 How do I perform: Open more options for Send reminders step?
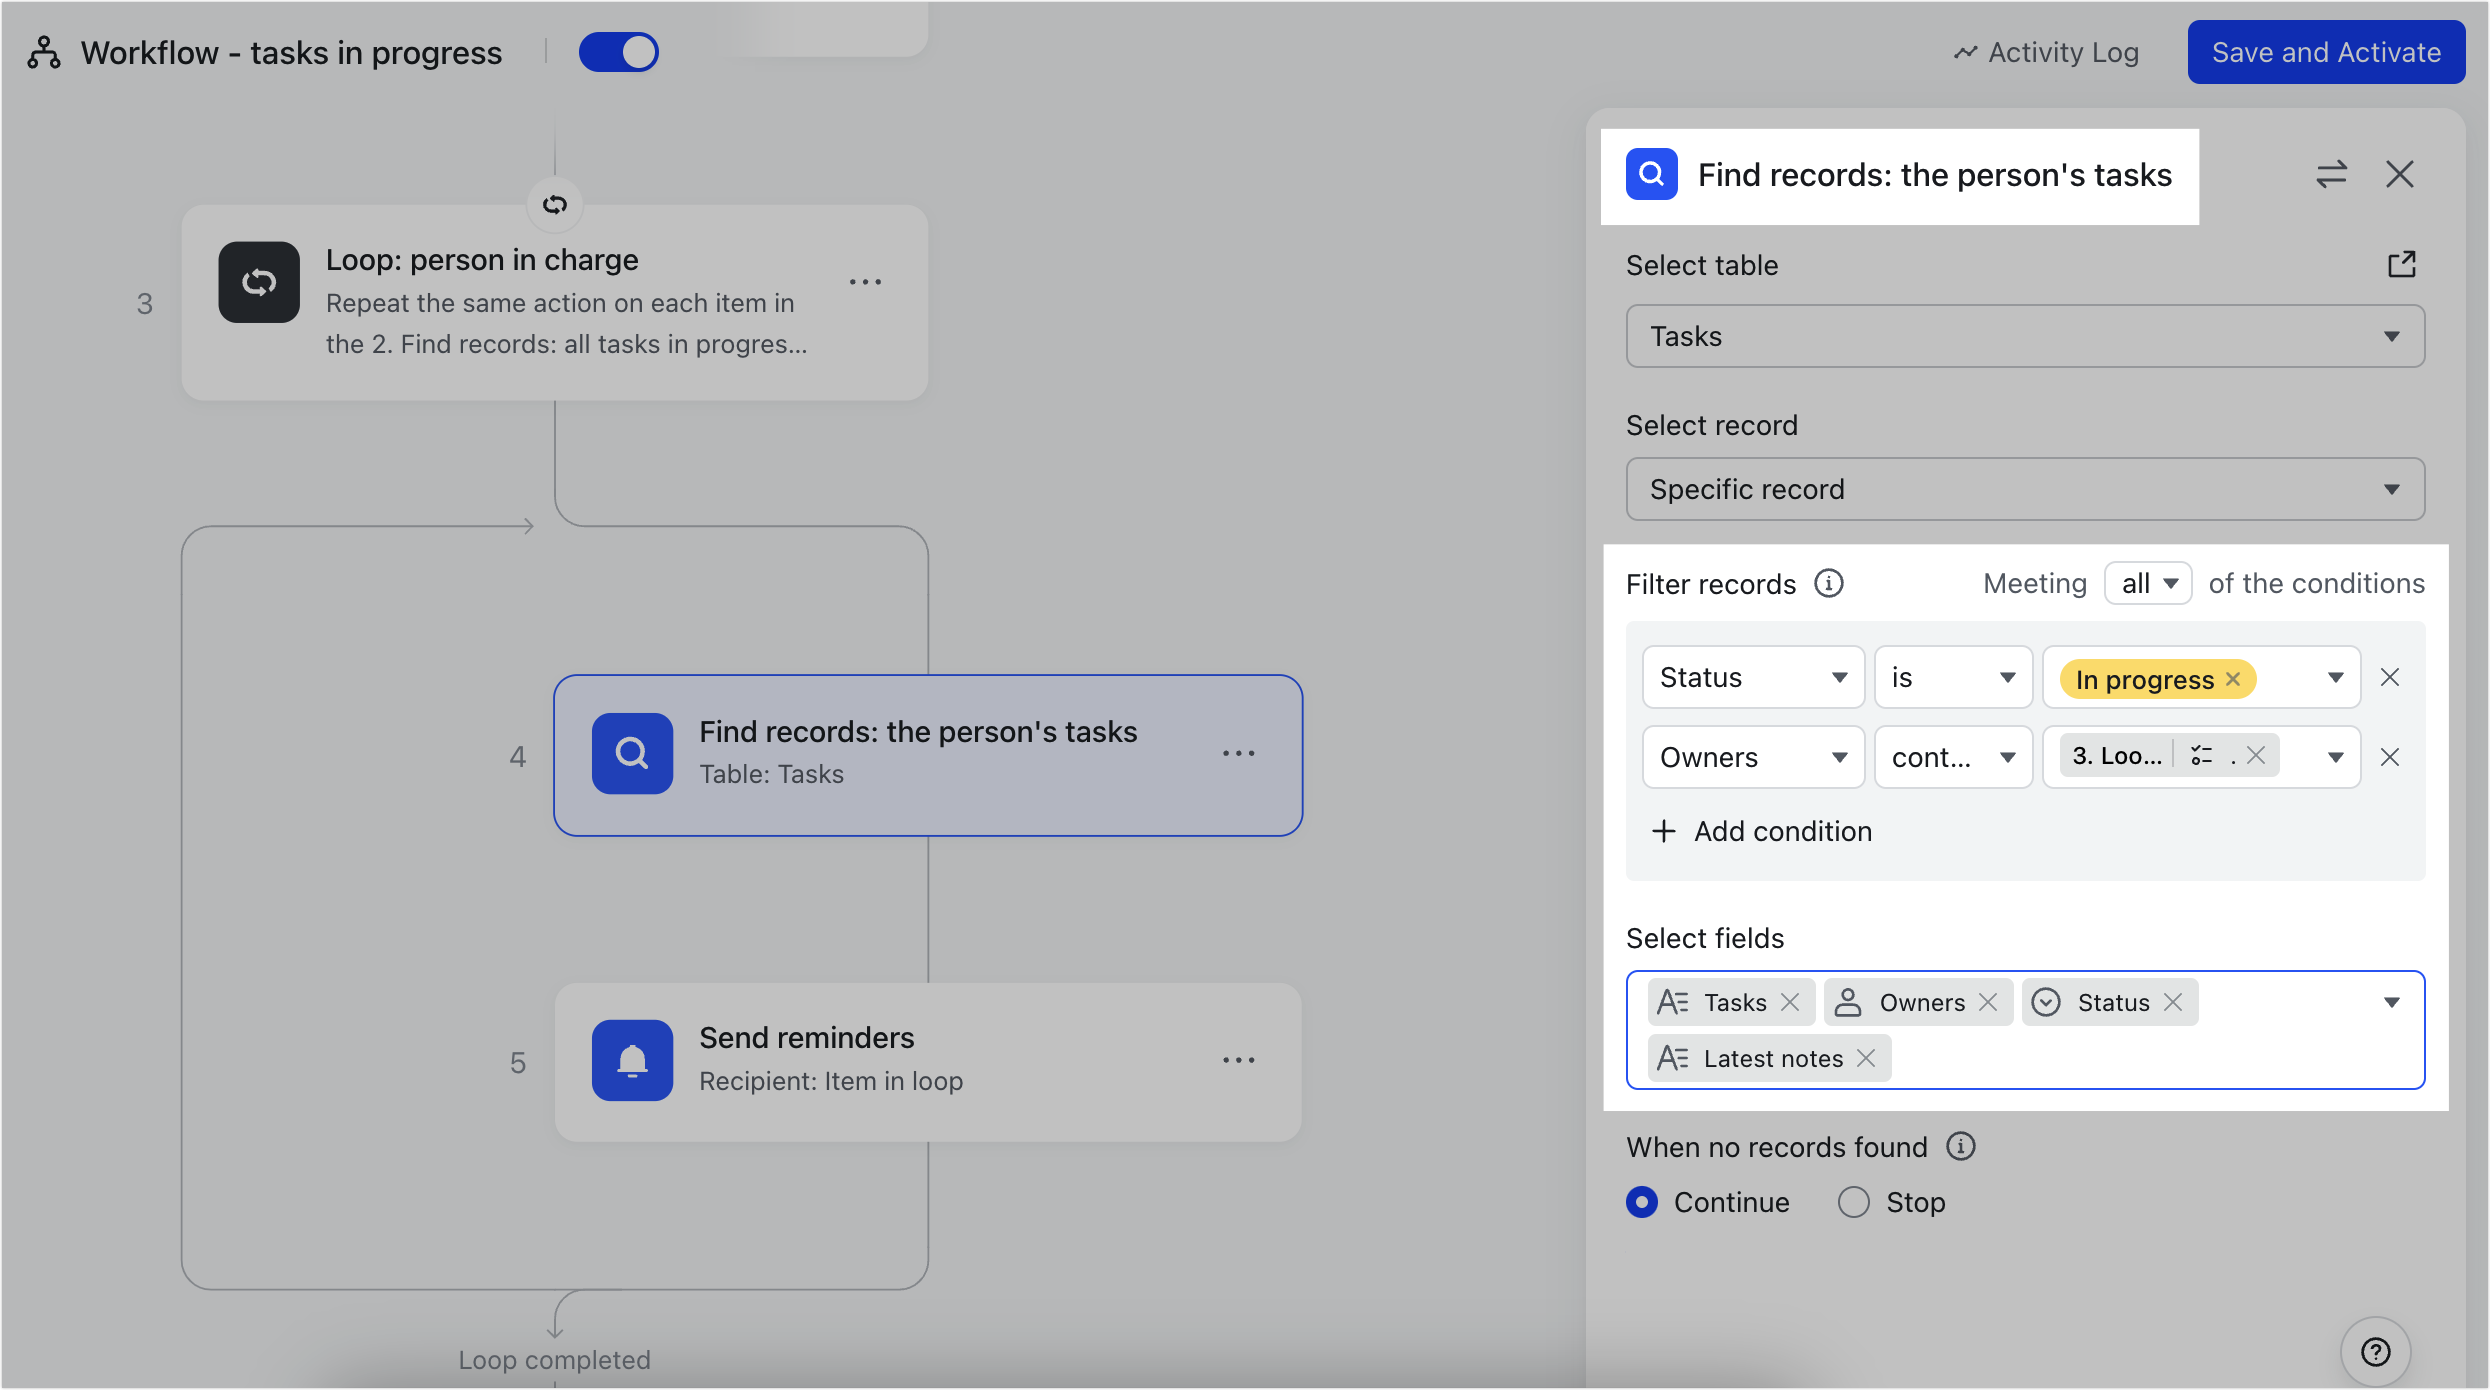coord(1238,1059)
